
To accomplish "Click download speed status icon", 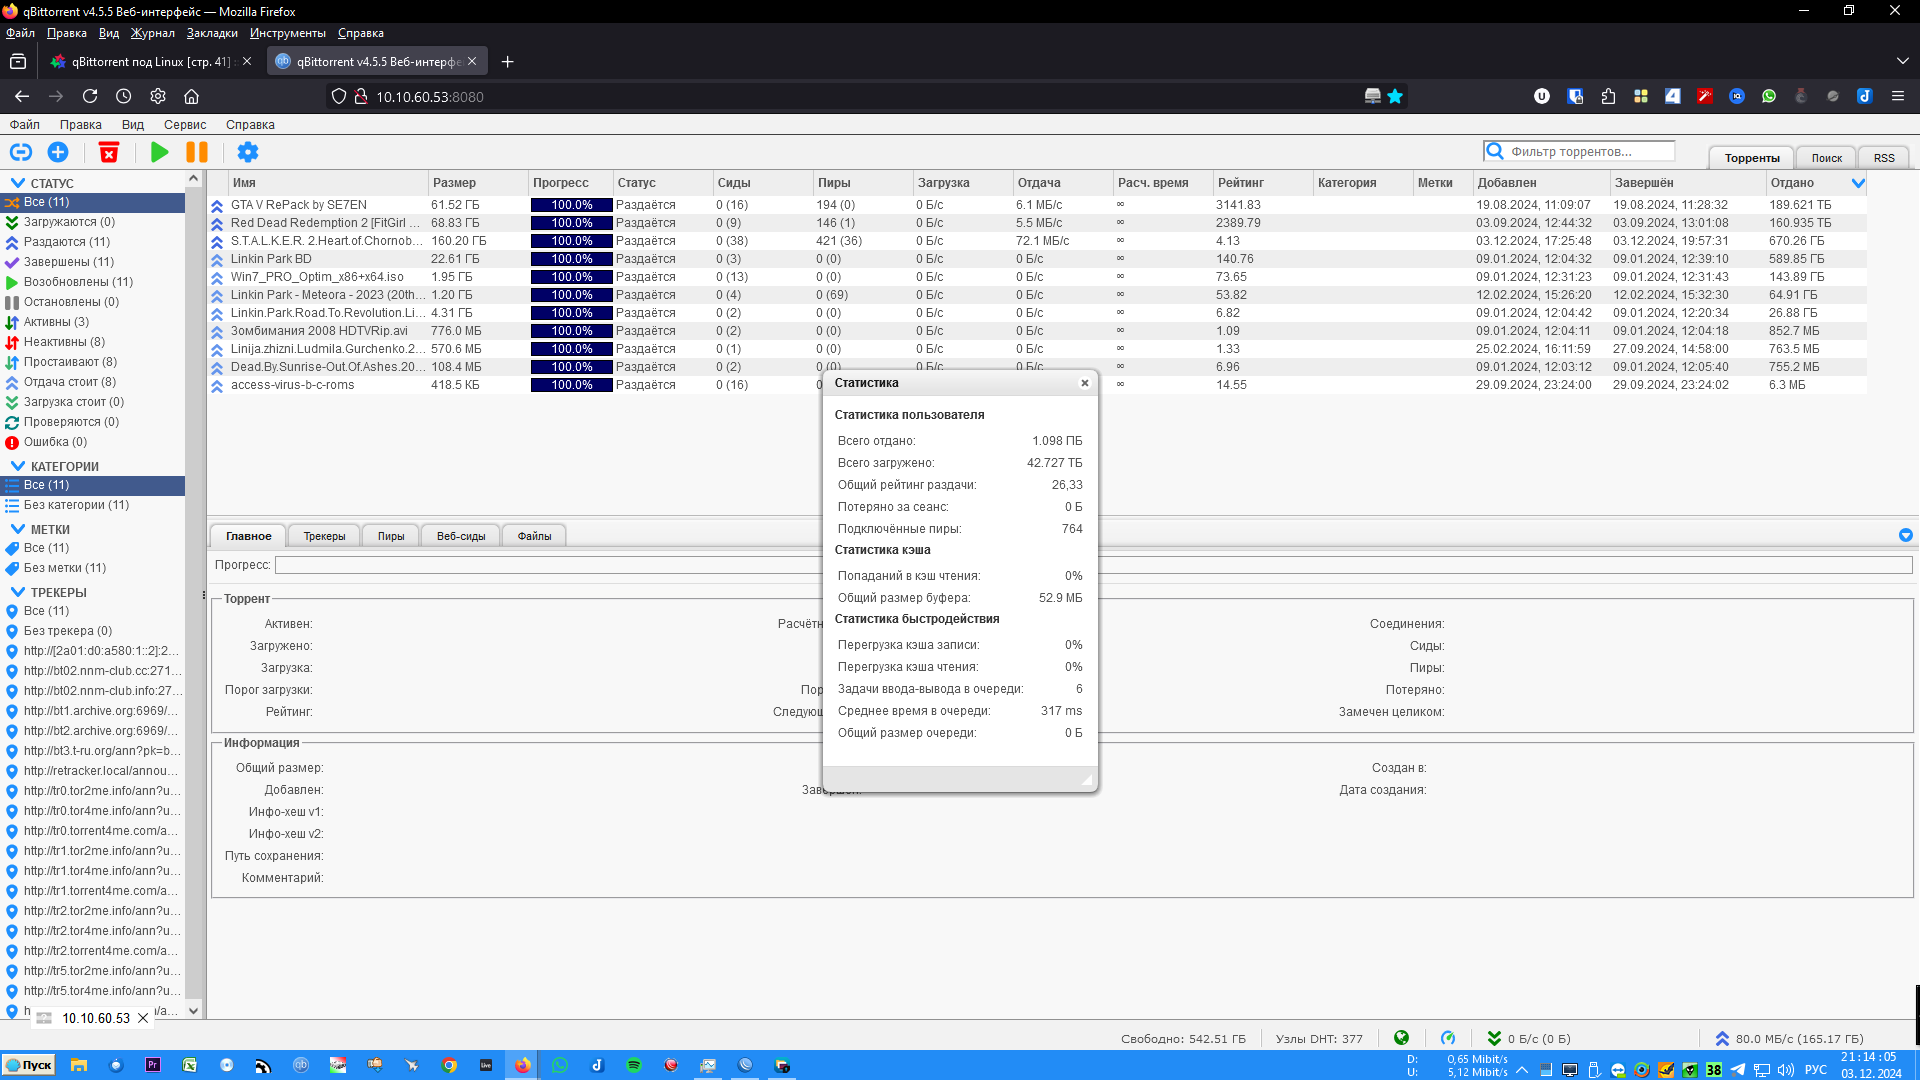I will (1494, 1038).
